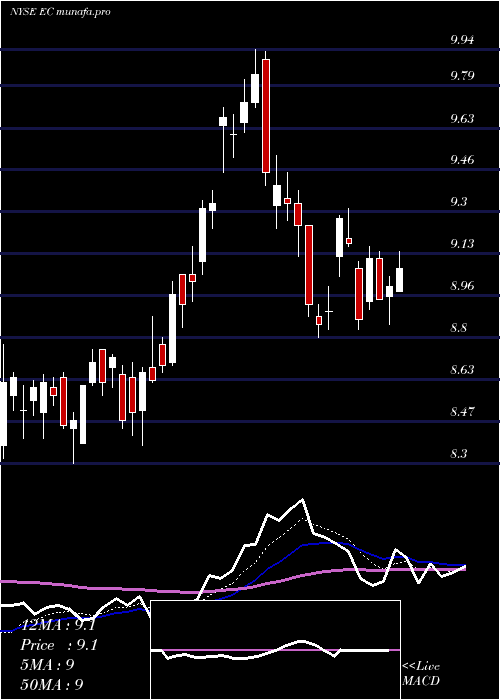Click the 8.8 price axis label
The height and width of the screenshot is (700, 500).
[x=458, y=328]
